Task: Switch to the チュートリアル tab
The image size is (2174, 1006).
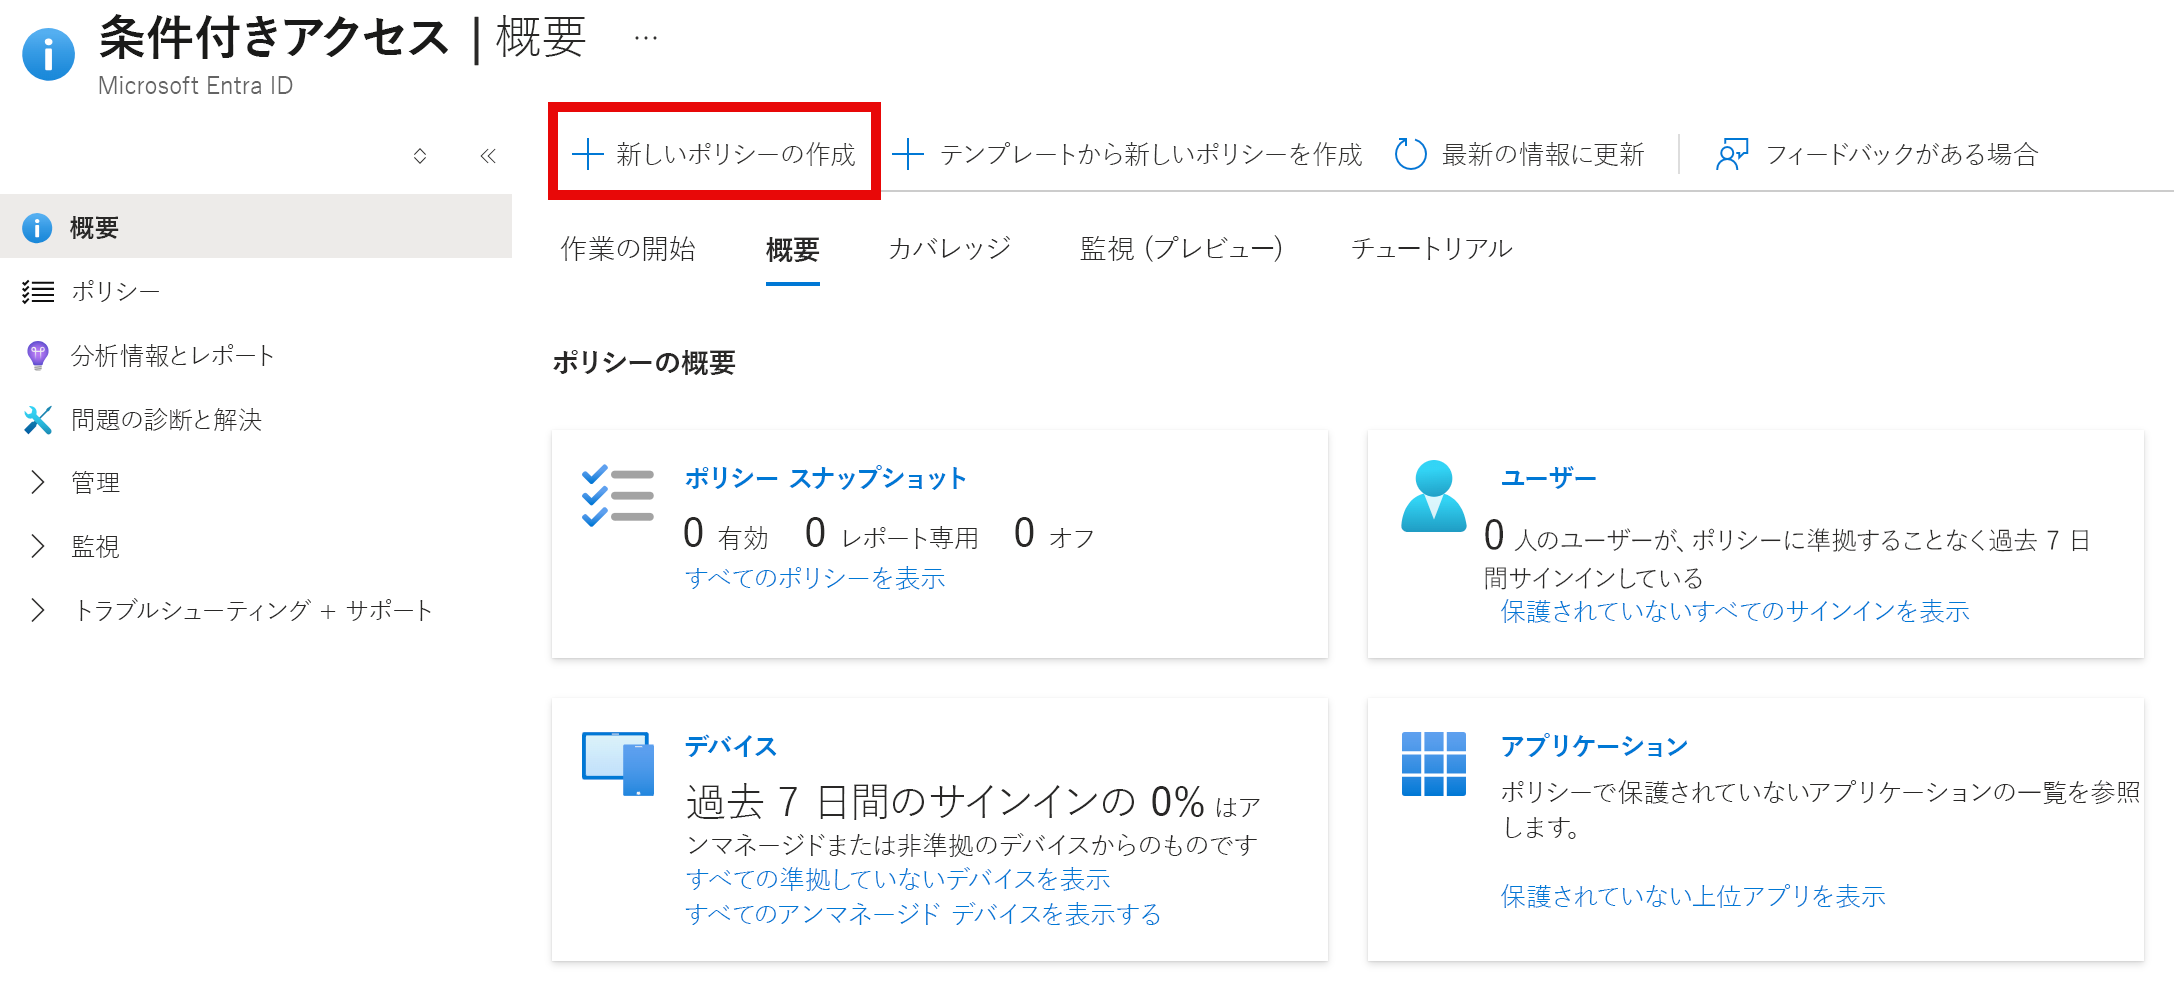Action: coord(1432,249)
